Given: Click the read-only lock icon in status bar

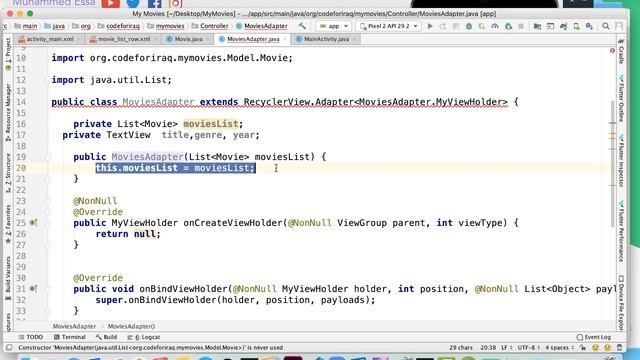Looking at the screenshot, I should (583, 348).
